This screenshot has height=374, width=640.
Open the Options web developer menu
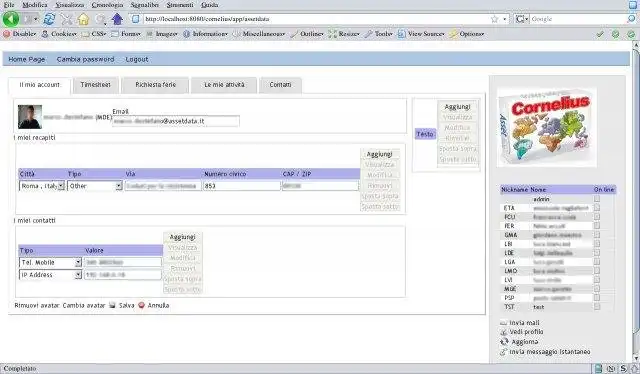[x=467, y=34]
